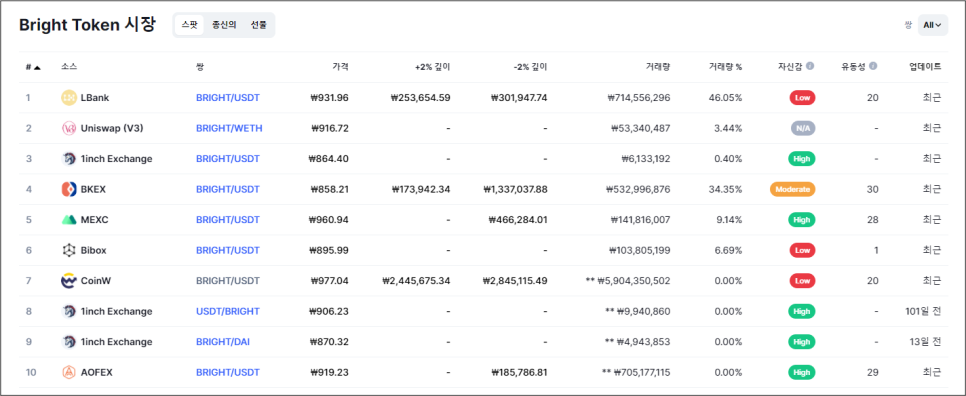Click info icon next to 유동성 header
The image size is (966, 396).
874,66
